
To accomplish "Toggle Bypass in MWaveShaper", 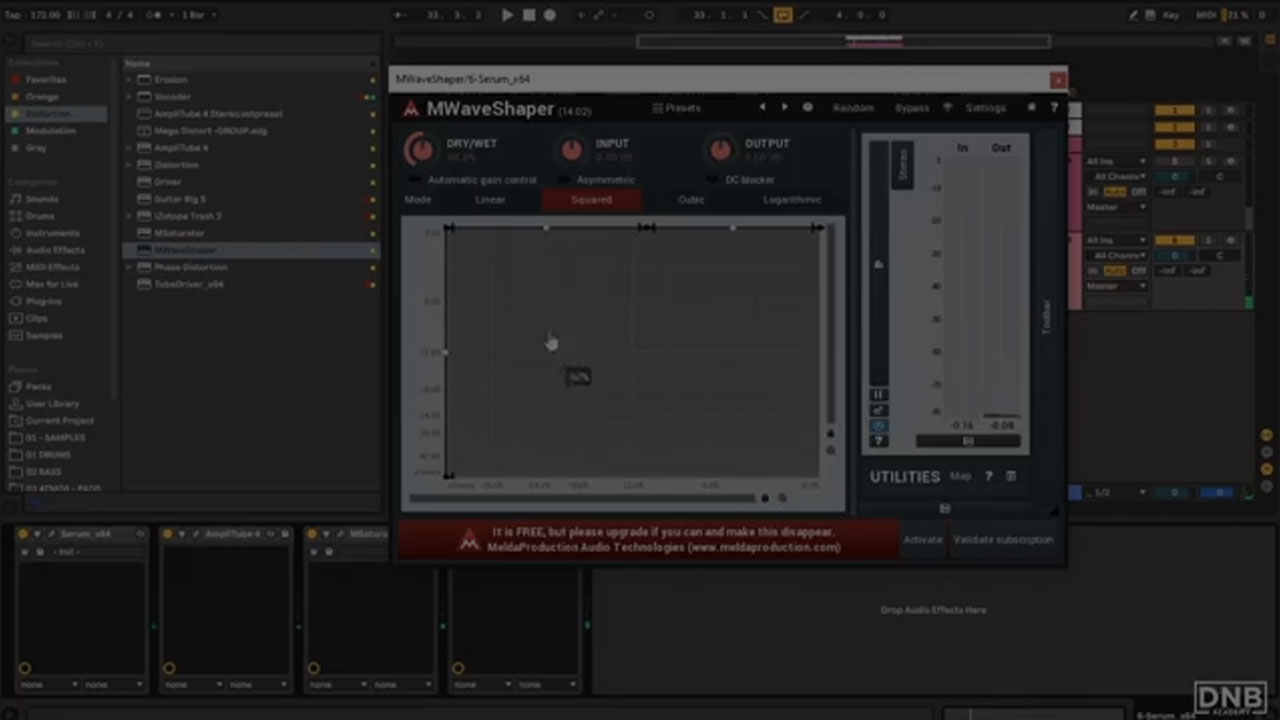I will pyautogui.click(x=912, y=108).
